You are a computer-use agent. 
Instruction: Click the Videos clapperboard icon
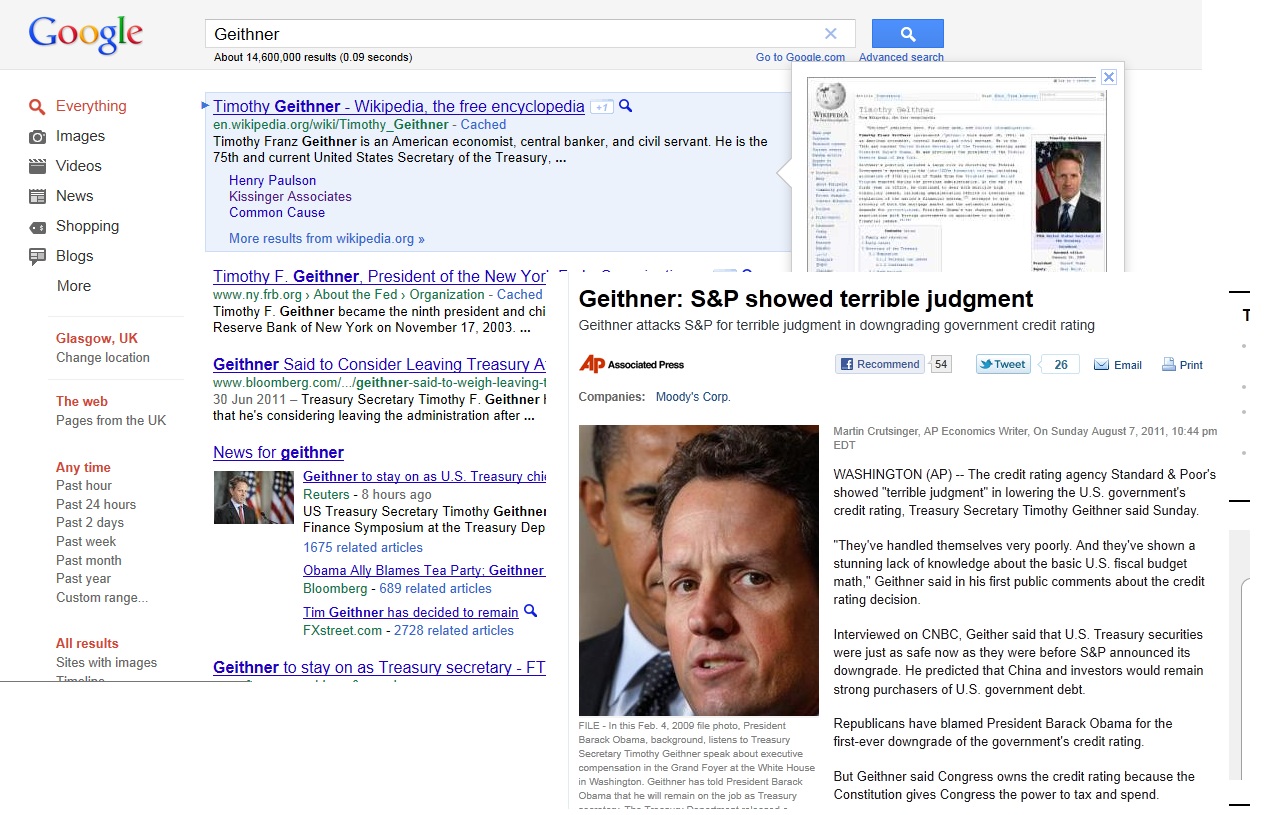[x=37, y=166]
